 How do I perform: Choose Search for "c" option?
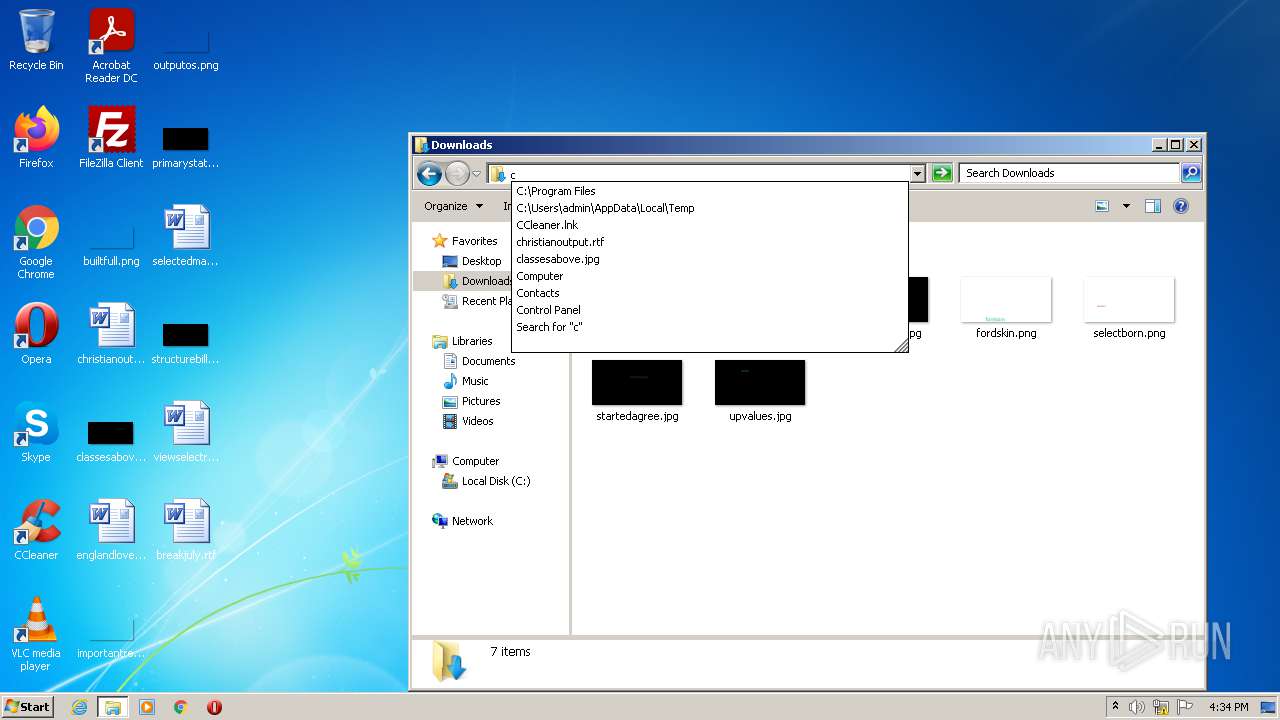coord(709,327)
